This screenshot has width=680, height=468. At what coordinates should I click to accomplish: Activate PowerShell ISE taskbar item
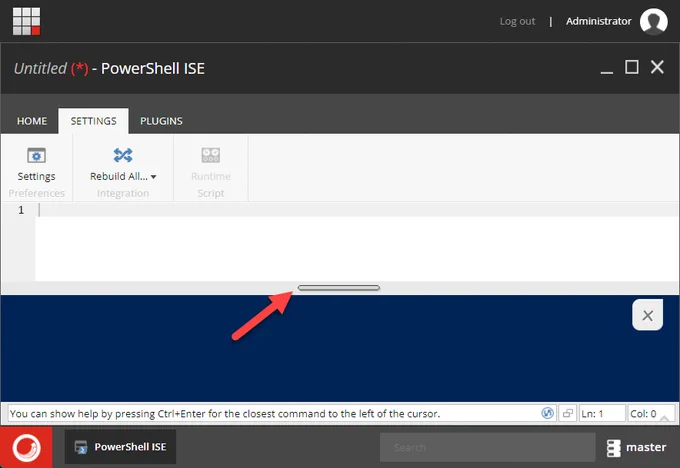point(121,447)
